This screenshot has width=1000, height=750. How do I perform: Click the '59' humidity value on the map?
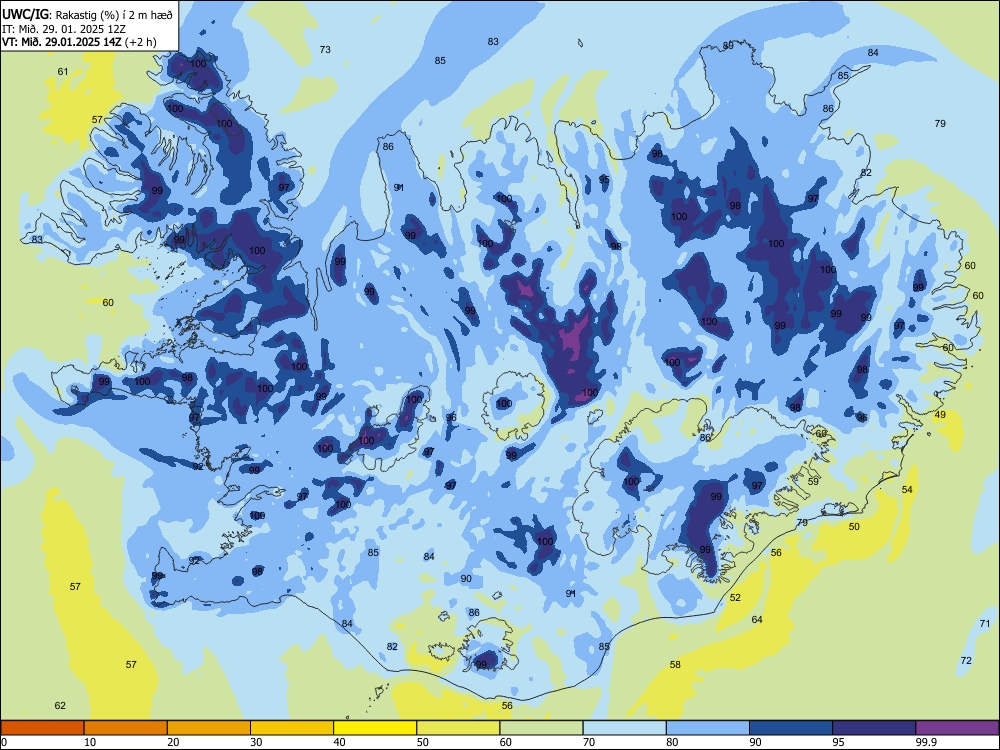[813, 482]
